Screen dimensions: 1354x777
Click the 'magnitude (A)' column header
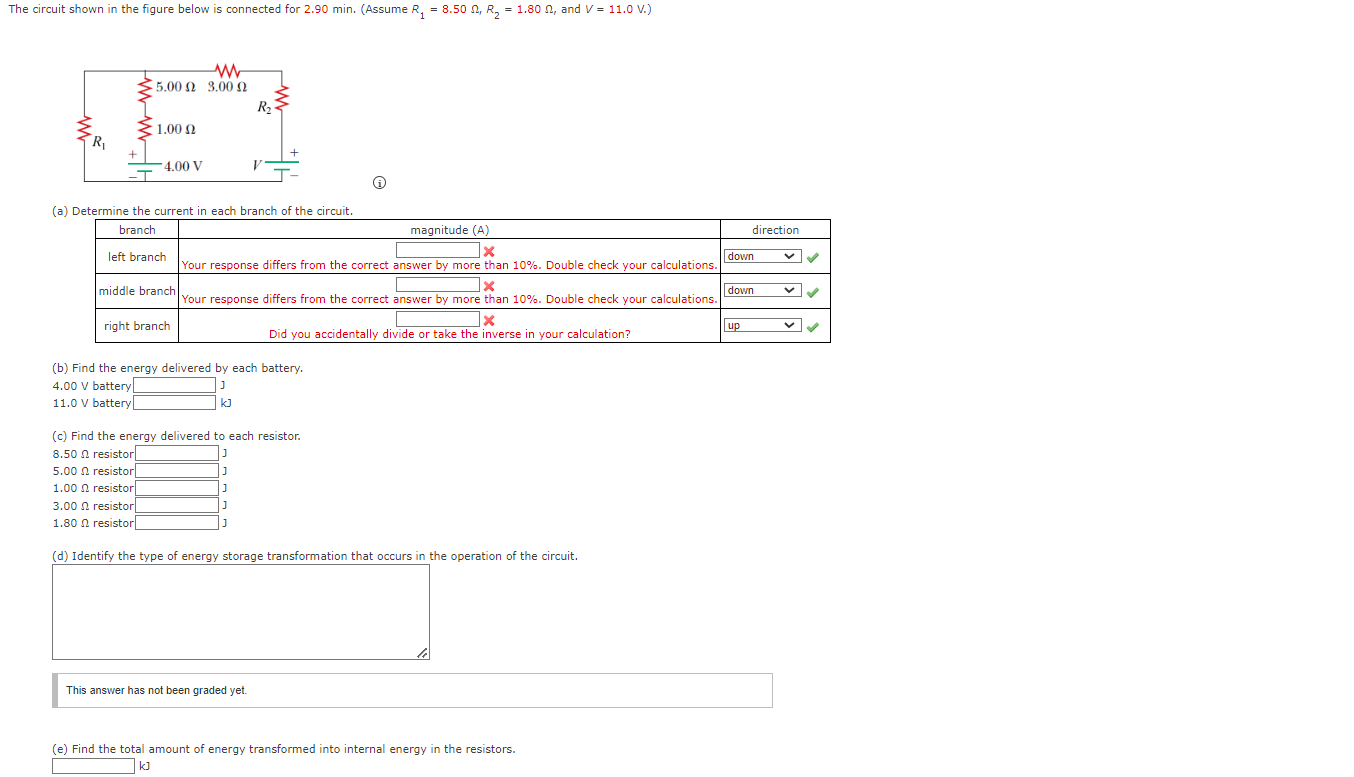[x=450, y=230]
